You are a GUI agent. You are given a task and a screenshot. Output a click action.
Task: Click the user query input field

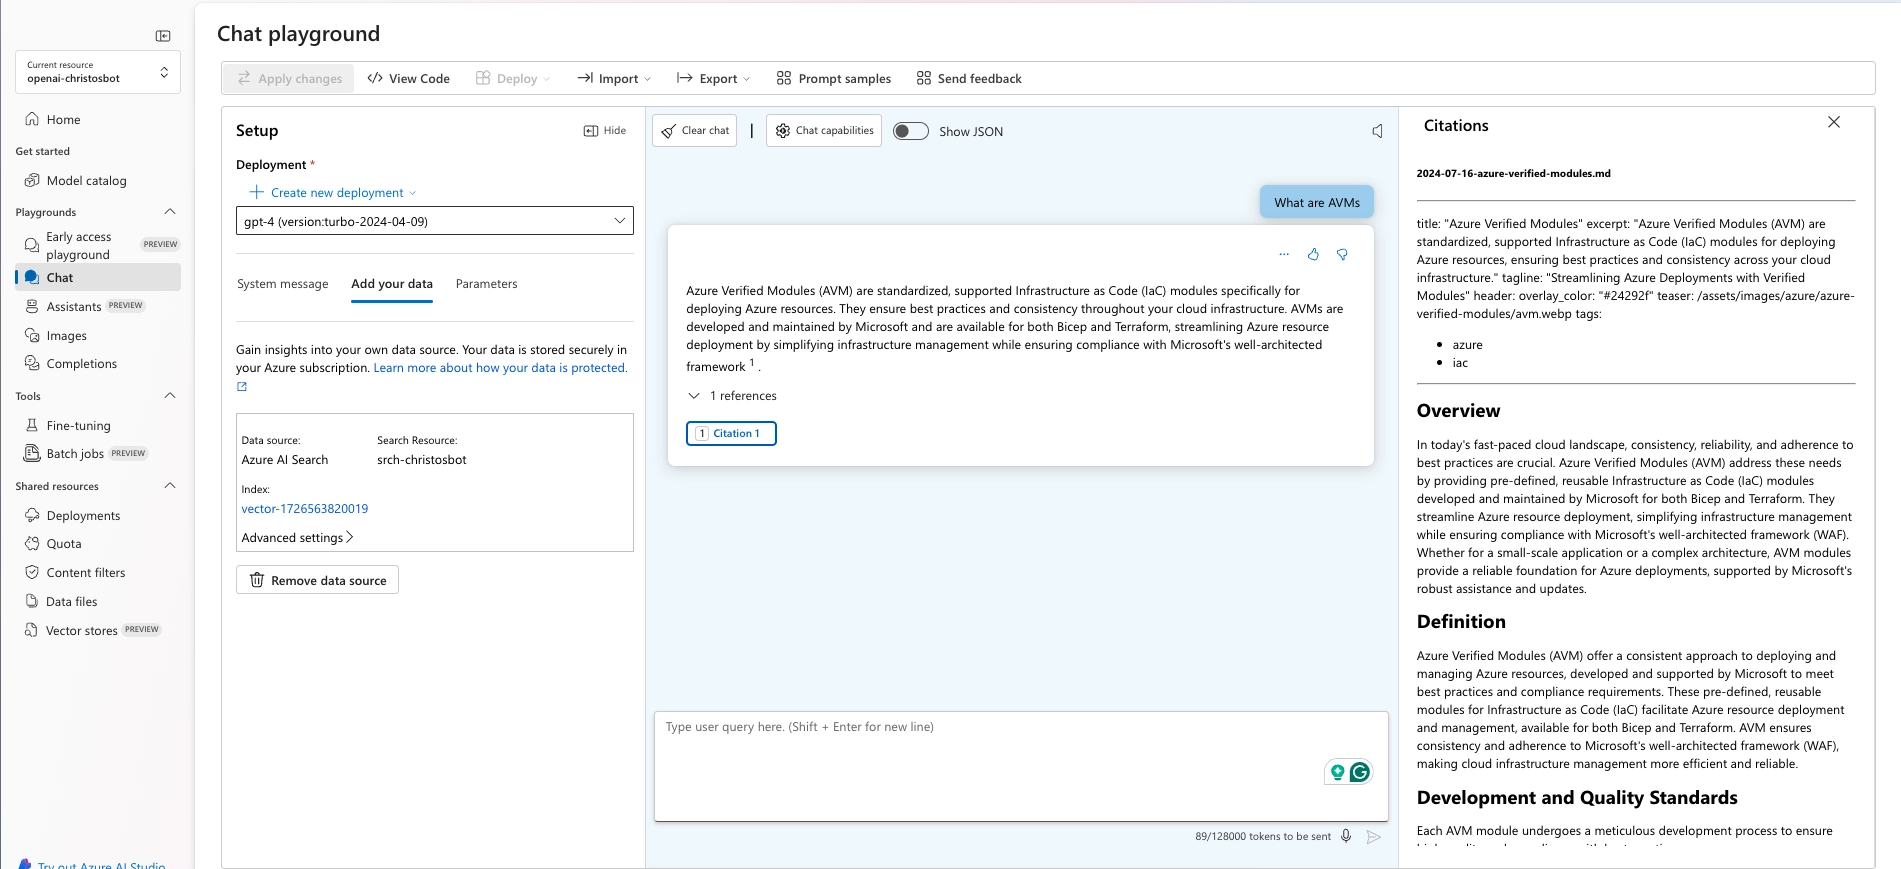(1021, 766)
